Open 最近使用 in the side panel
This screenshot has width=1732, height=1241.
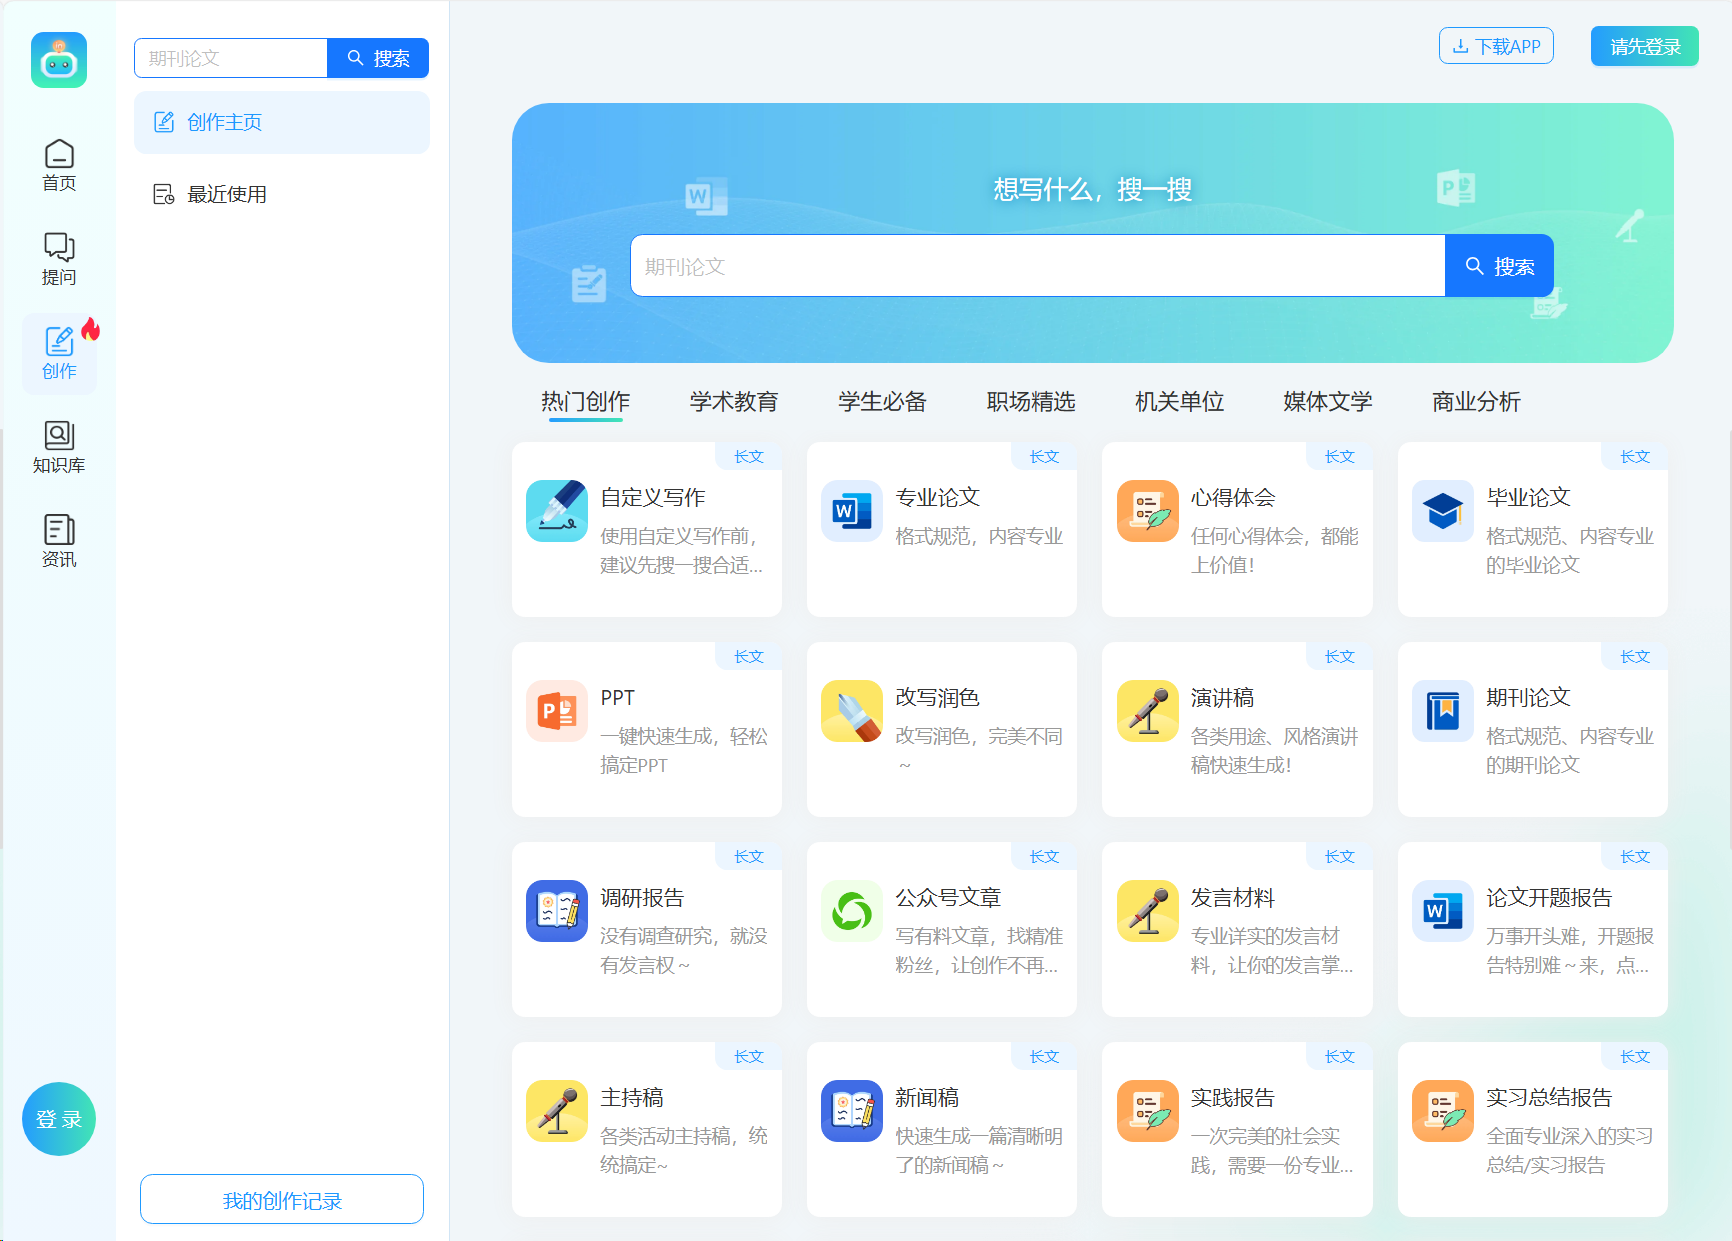(x=227, y=194)
